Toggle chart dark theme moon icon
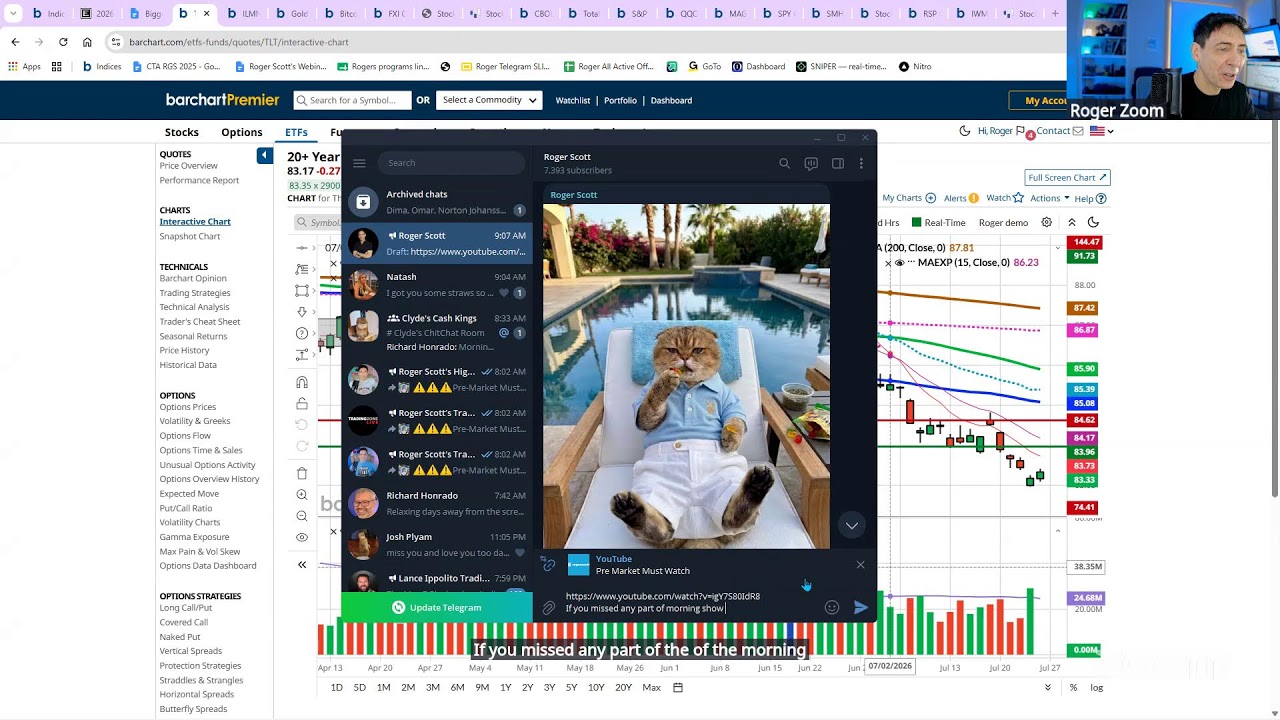The width and height of the screenshot is (1280, 720). (1094, 223)
